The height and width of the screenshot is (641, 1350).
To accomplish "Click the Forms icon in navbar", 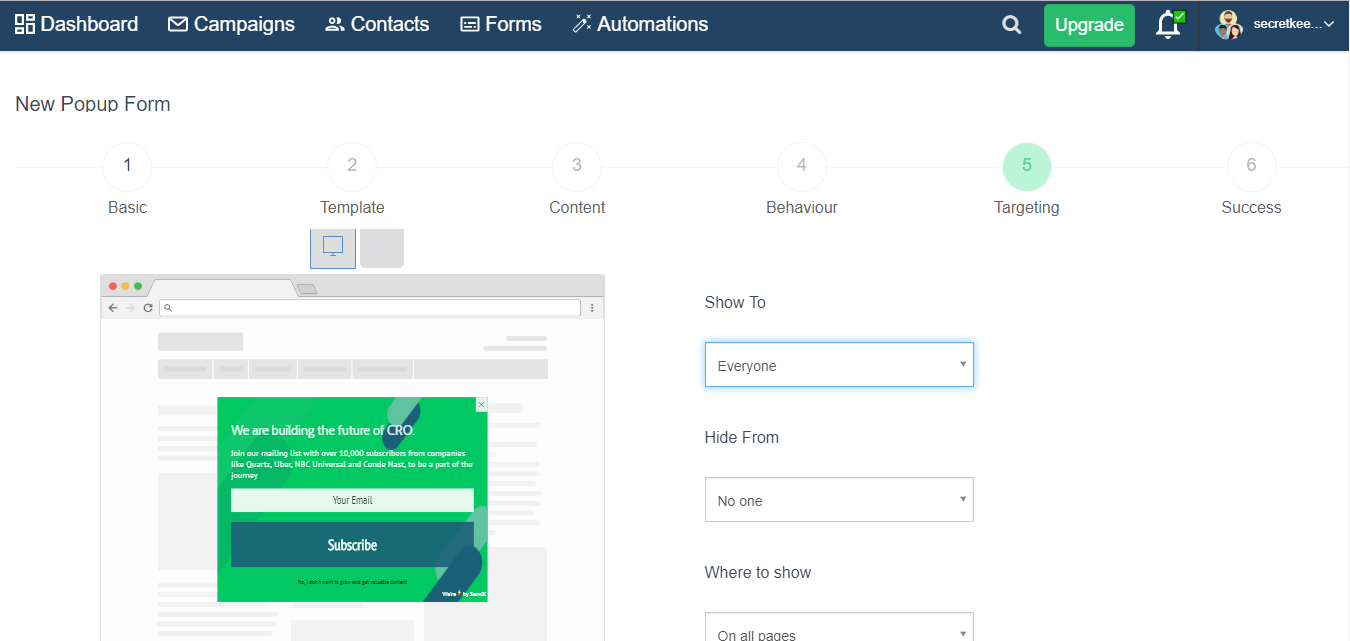I will coord(469,24).
